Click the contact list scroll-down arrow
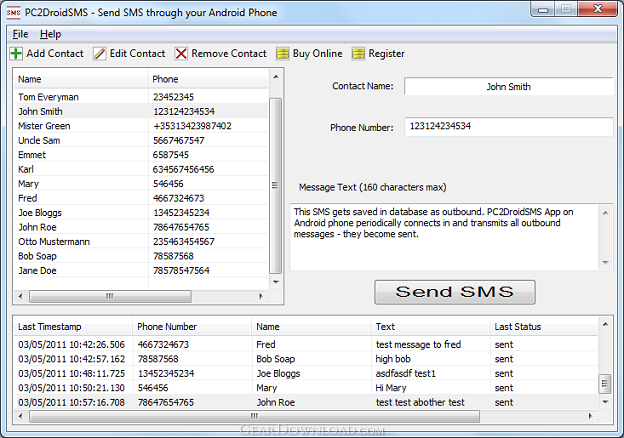The image size is (624, 438). pyautogui.click(x=275, y=282)
